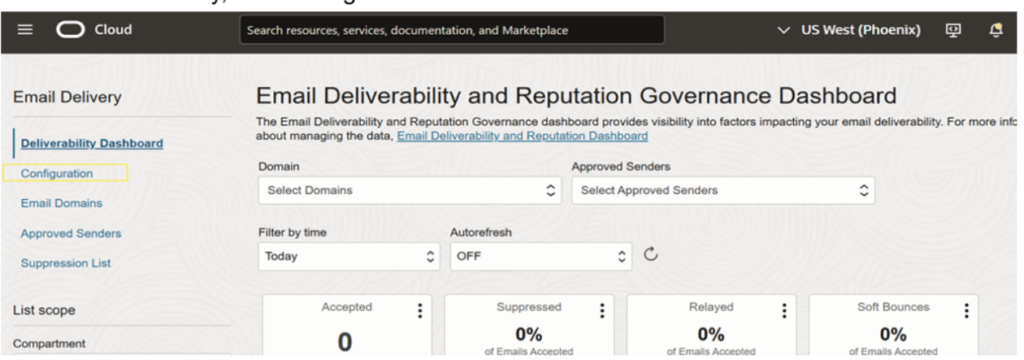
Task: Open the Autorefresh OFF dropdown
Action: click(541, 256)
